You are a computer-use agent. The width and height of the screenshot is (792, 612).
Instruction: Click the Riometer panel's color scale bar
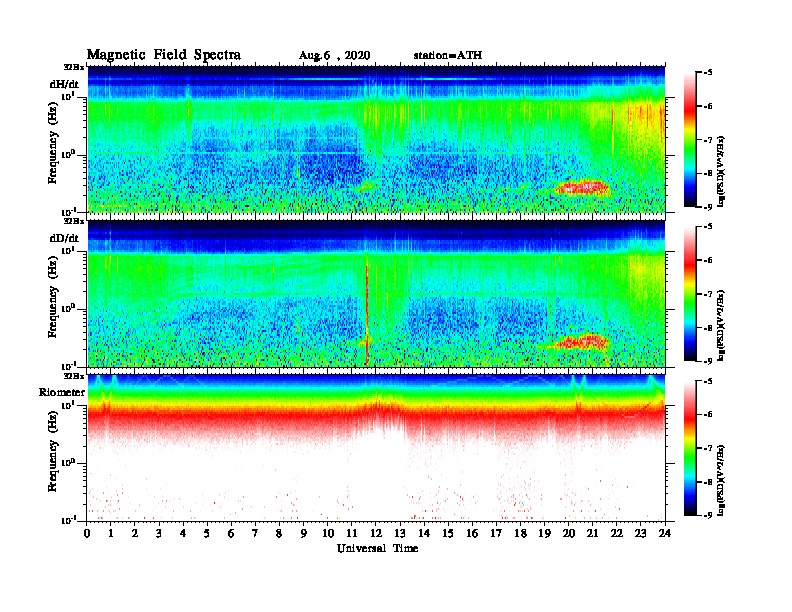click(690, 448)
